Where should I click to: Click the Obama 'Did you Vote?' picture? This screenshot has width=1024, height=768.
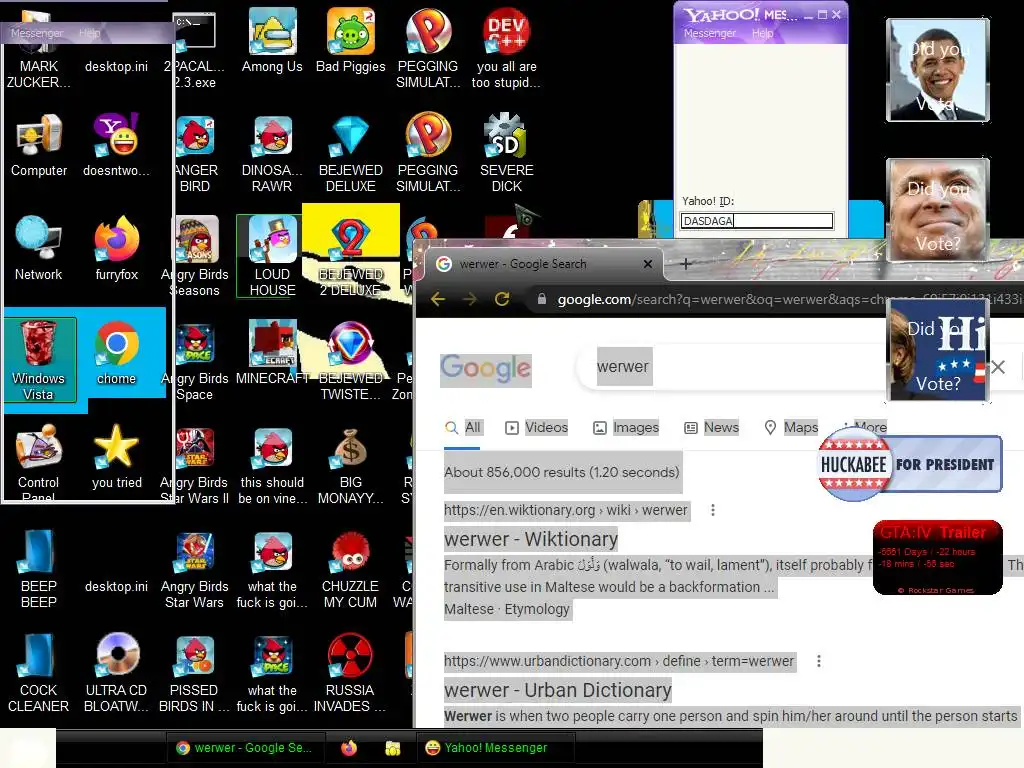click(937, 70)
